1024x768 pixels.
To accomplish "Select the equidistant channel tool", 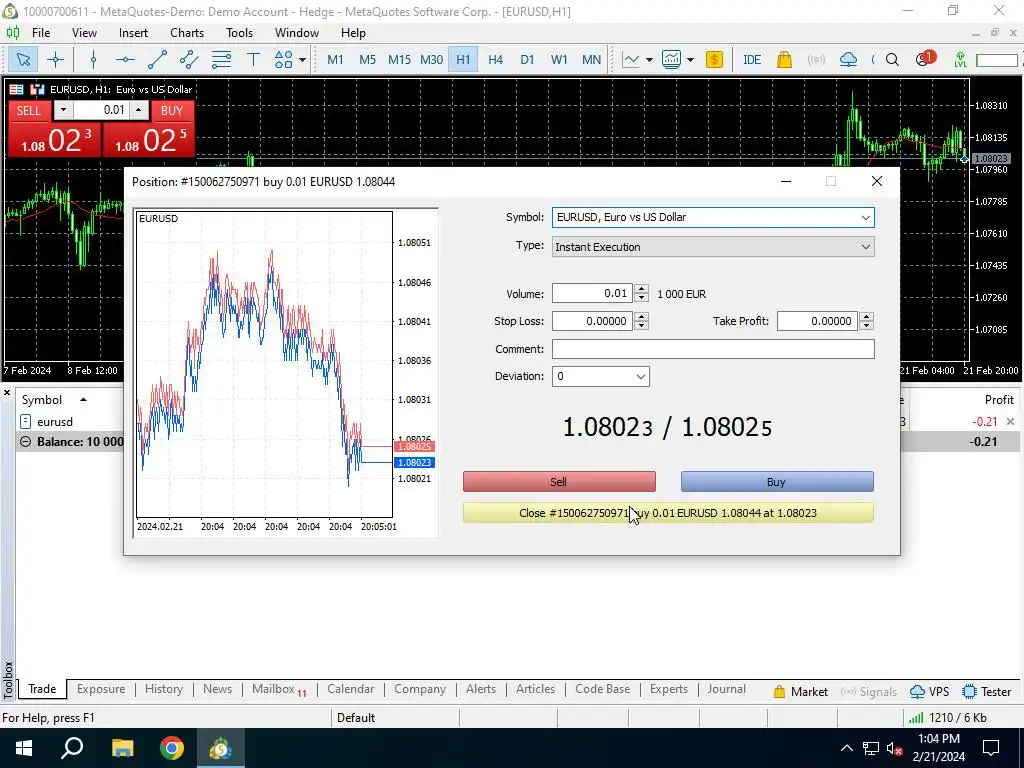I will click(189, 60).
